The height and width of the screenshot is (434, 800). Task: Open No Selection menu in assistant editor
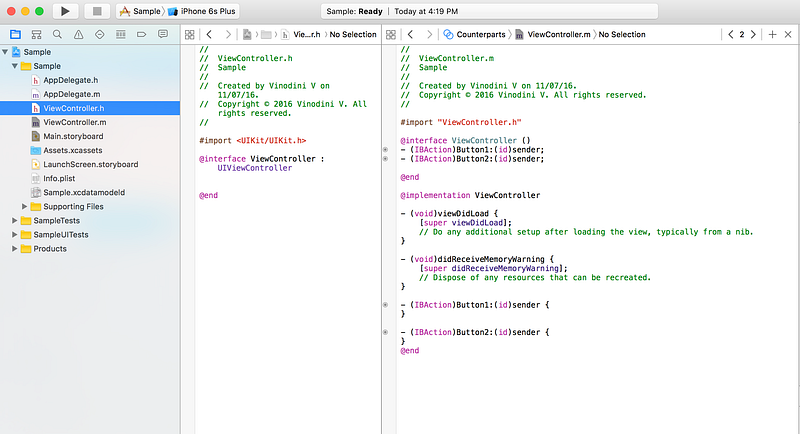[622, 35]
